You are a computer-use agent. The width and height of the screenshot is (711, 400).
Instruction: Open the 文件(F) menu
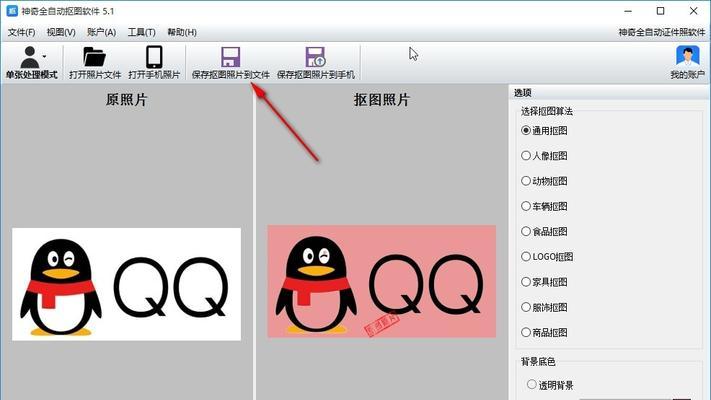pyautogui.click(x=21, y=32)
